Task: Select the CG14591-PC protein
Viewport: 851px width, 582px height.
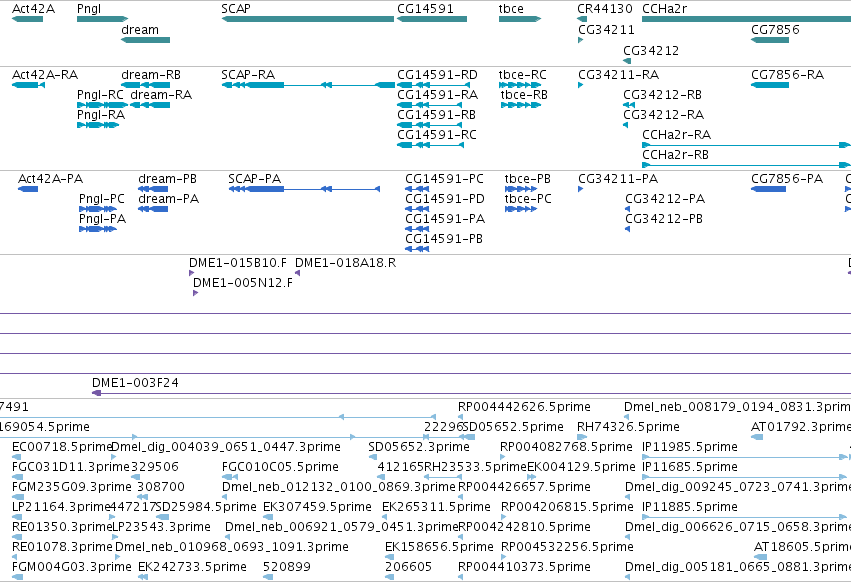Action: click(417, 189)
